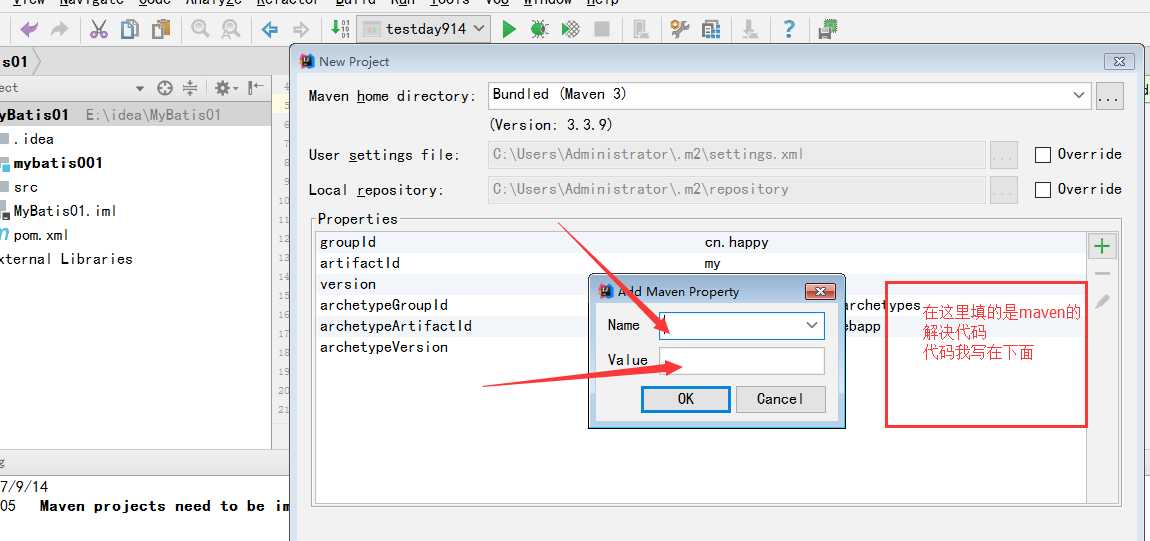Click the Copy icon in the toolbar
The height and width of the screenshot is (541, 1150).
click(130, 29)
